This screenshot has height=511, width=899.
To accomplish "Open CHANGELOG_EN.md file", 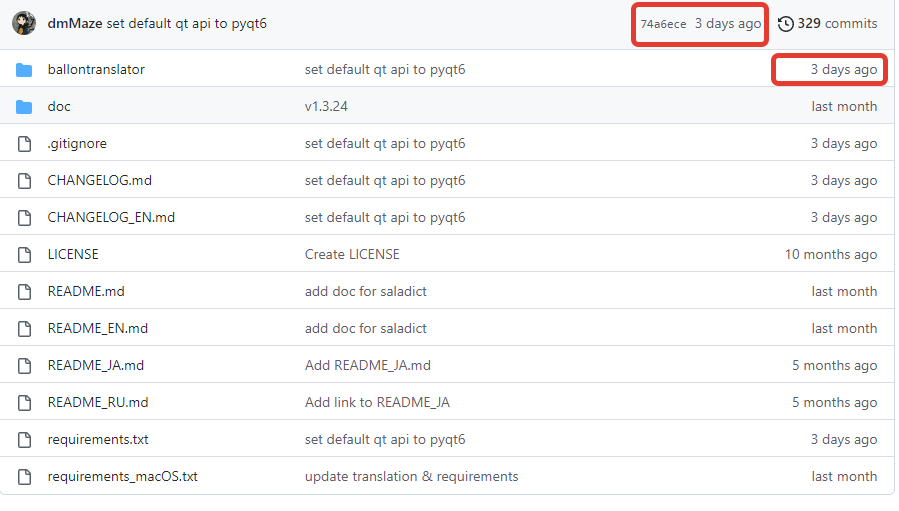I will pyautogui.click(x=111, y=217).
